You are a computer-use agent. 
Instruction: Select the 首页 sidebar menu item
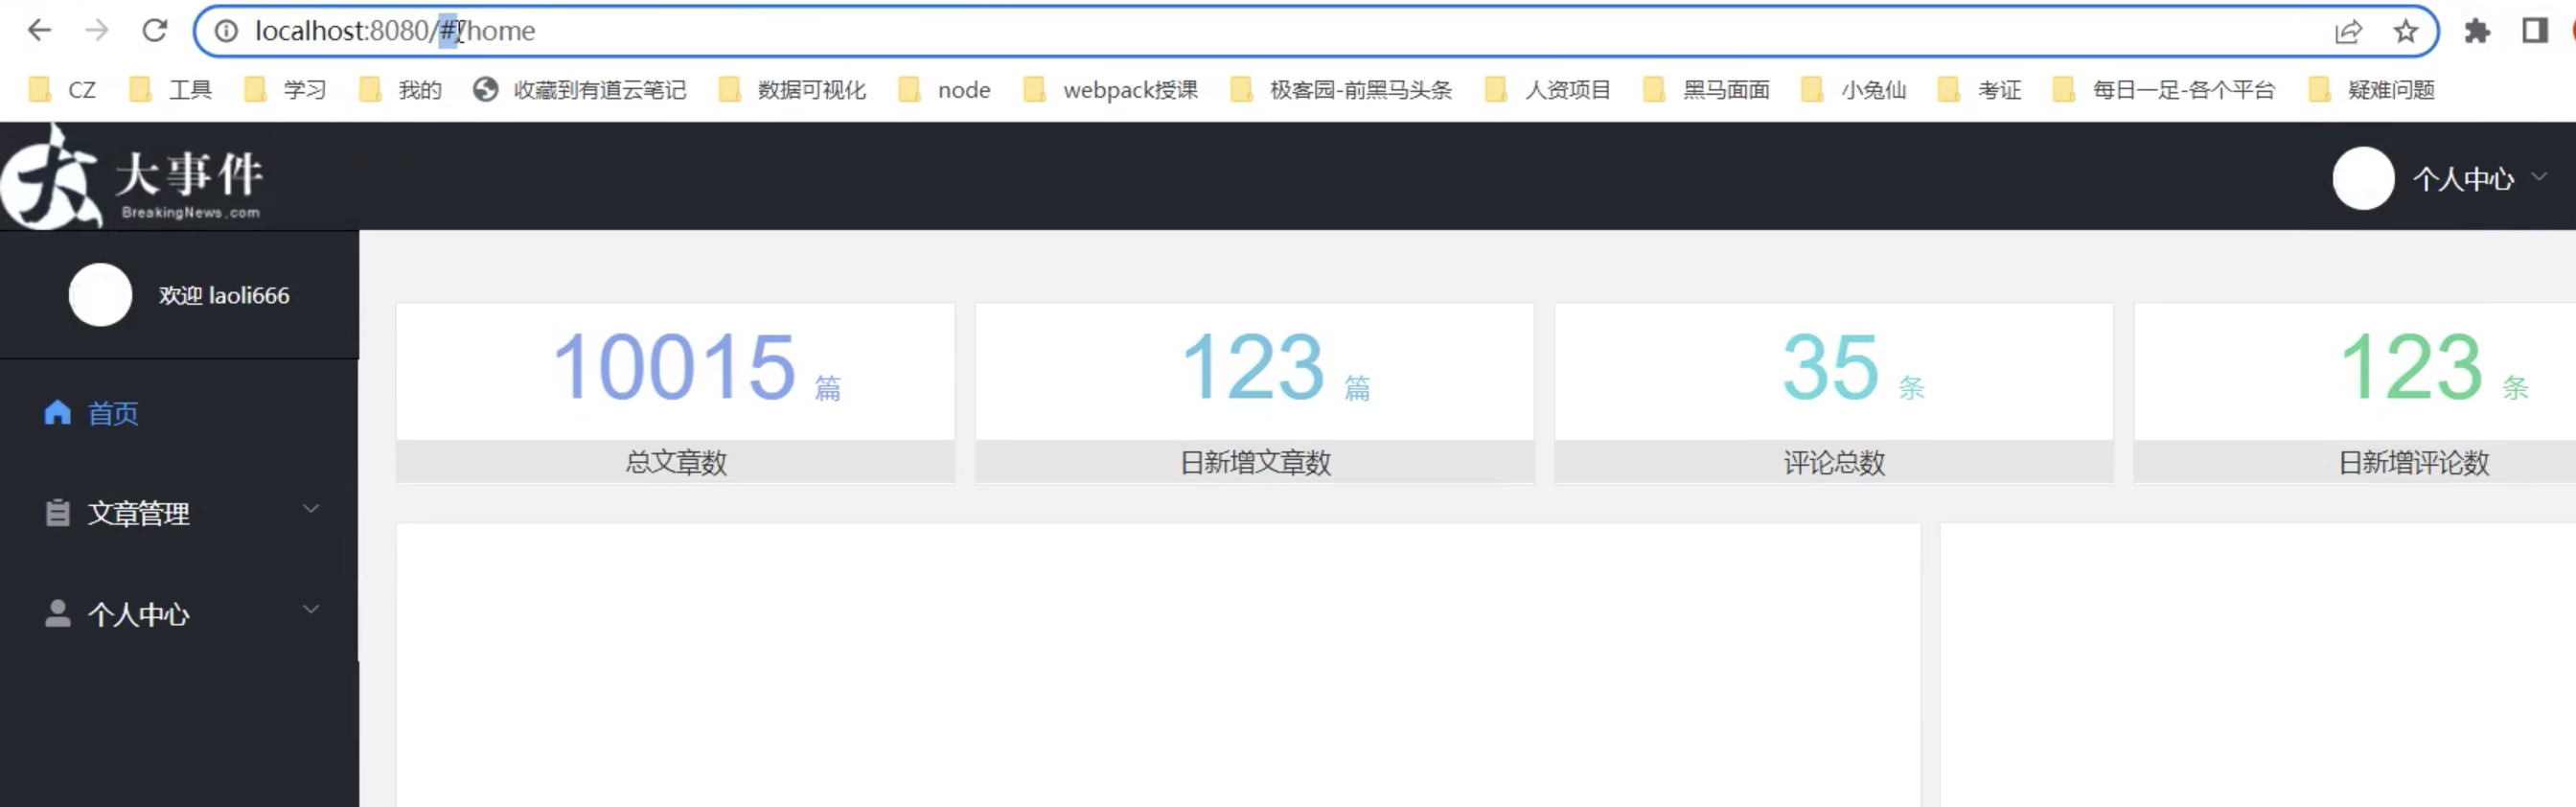click(179, 413)
